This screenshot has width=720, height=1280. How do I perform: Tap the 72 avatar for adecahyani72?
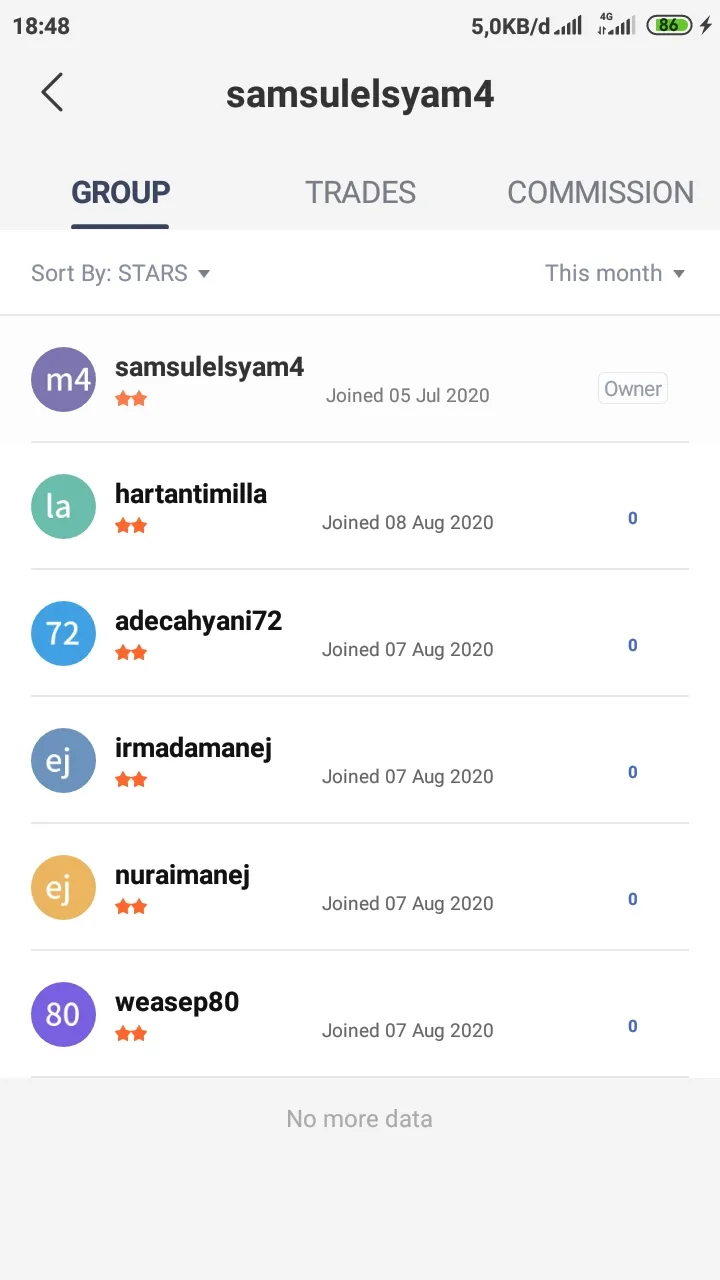pos(63,633)
